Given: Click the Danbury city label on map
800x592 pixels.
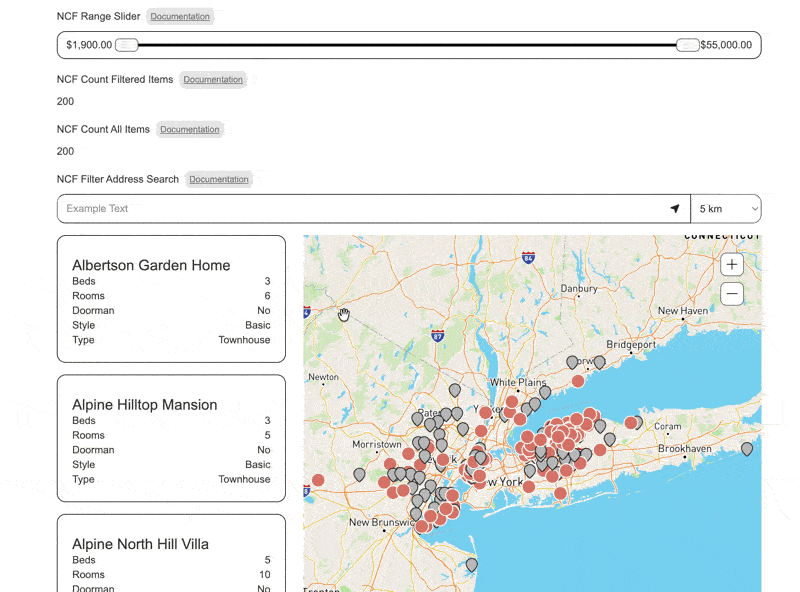Looking at the screenshot, I should 579,288.
